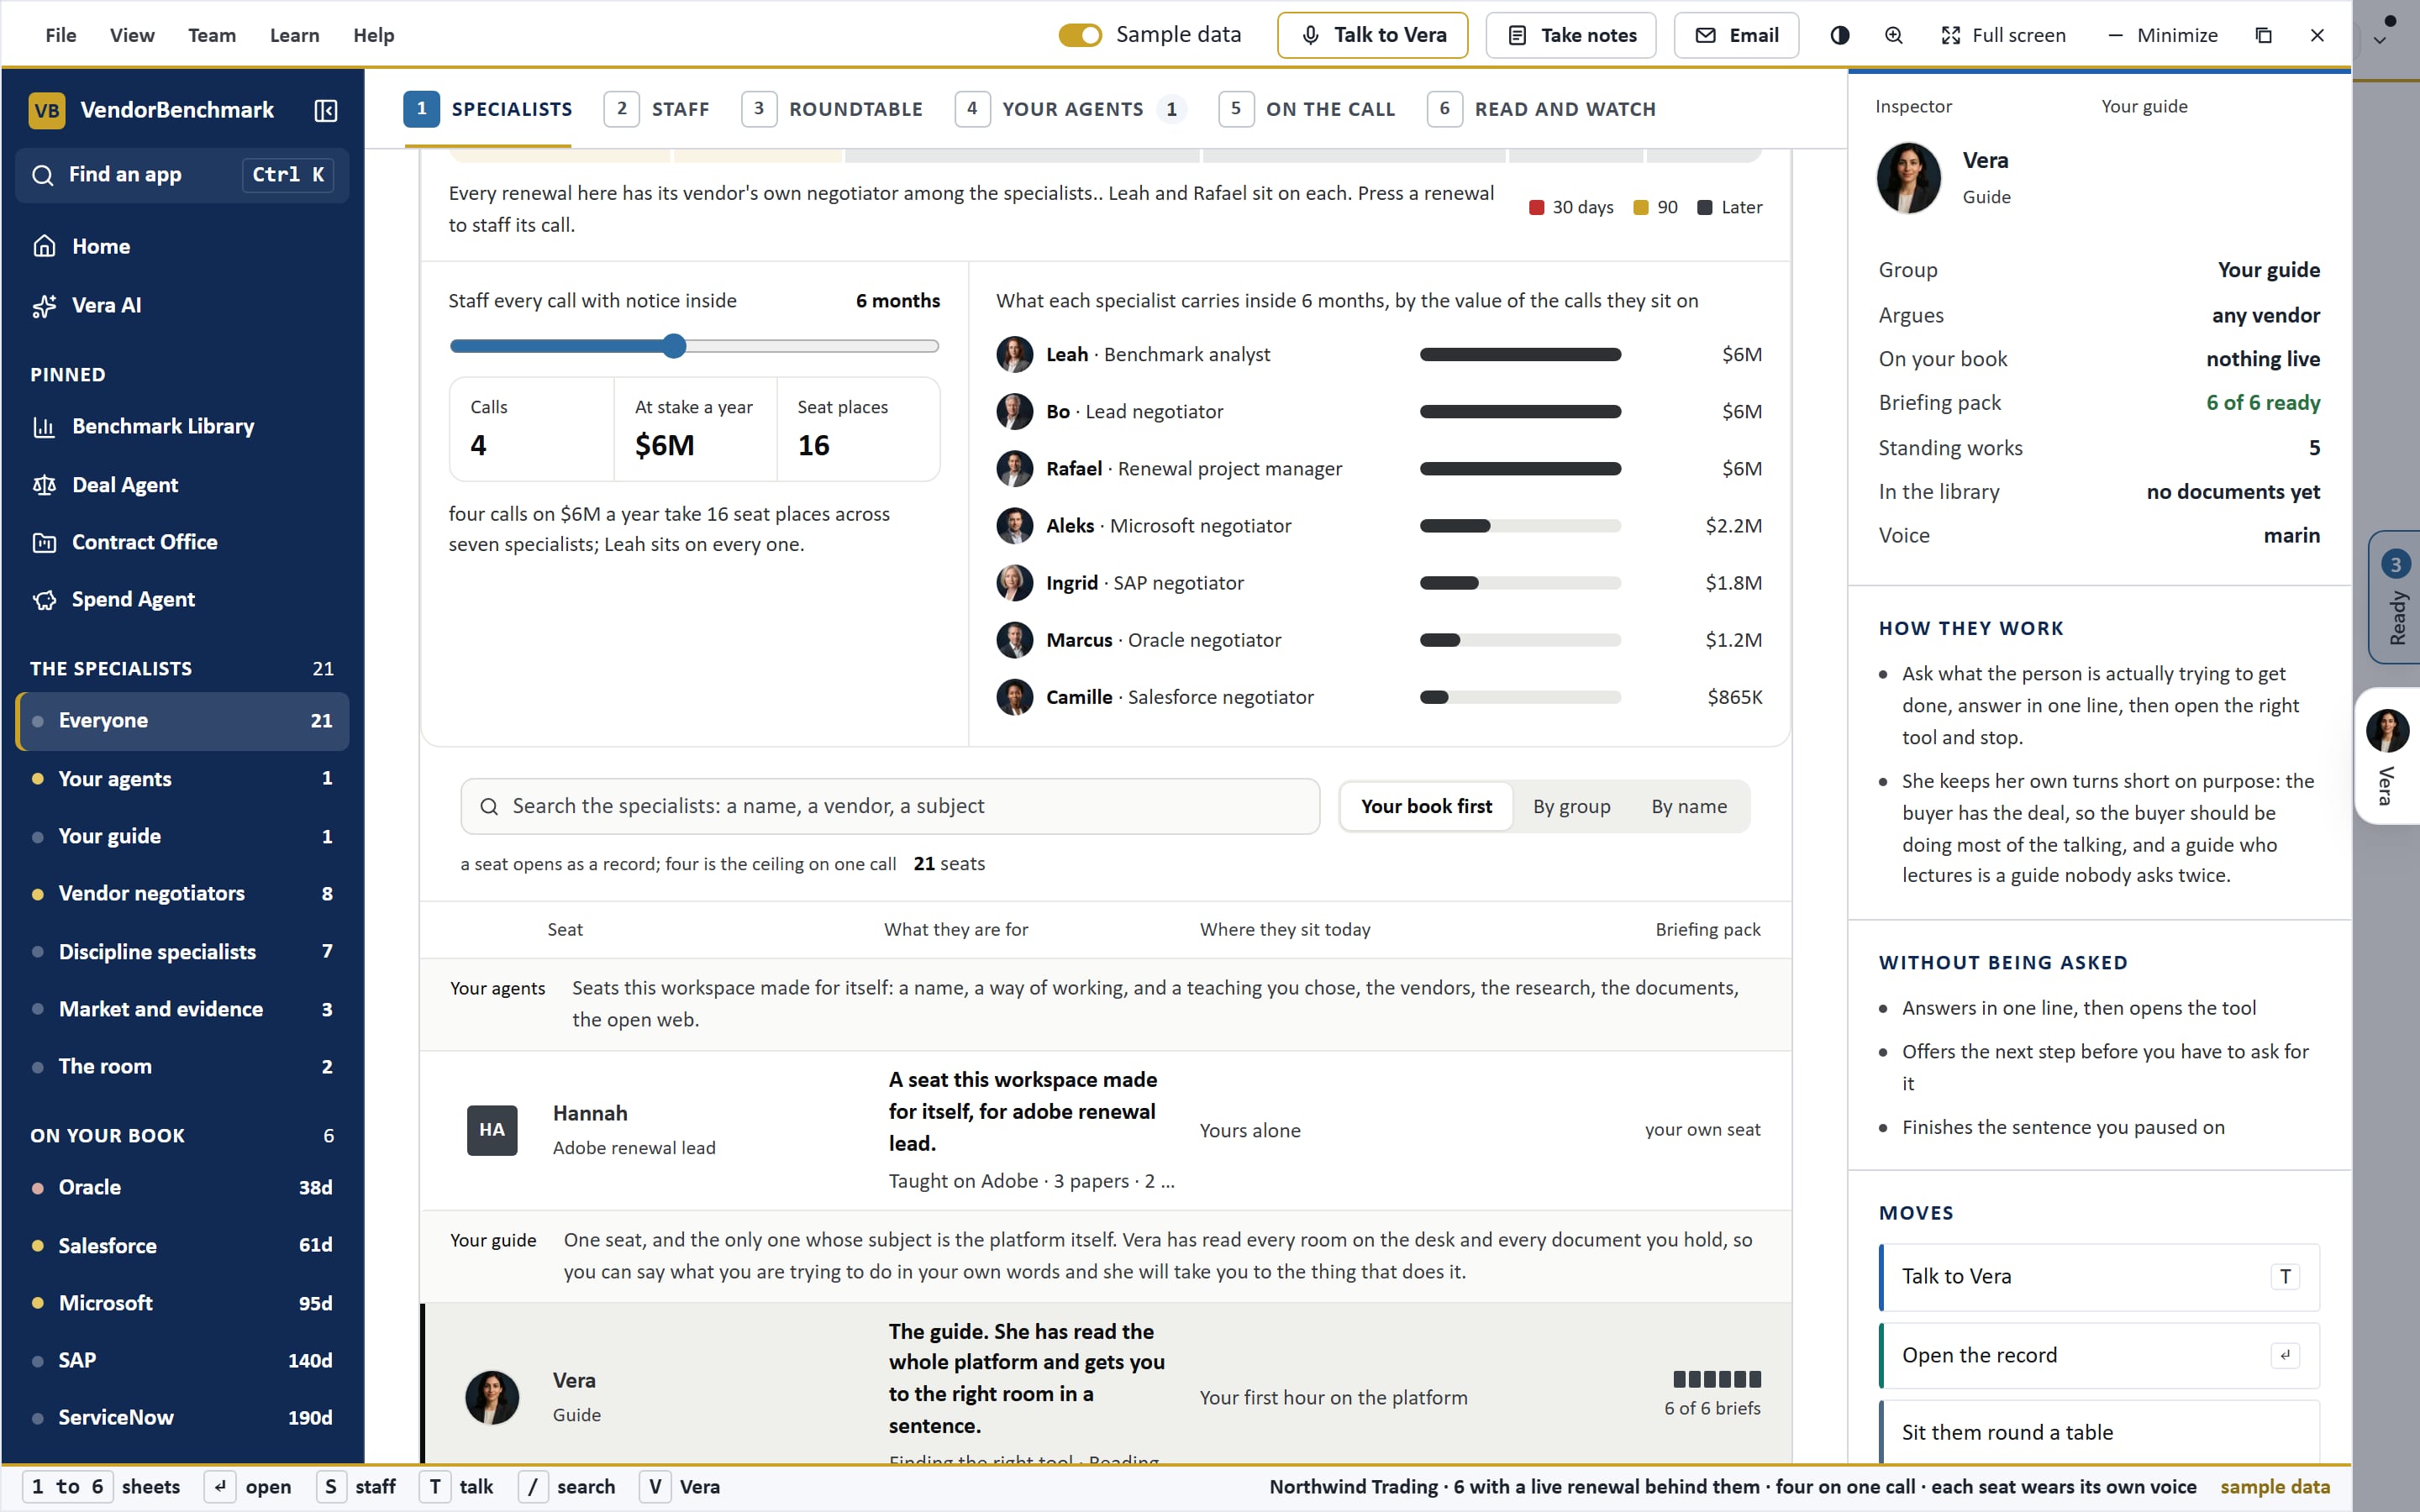The height and width of the screenshot is (1512, 2420).
Task: Open the zoom magnifier icon
Action: 1893,35
